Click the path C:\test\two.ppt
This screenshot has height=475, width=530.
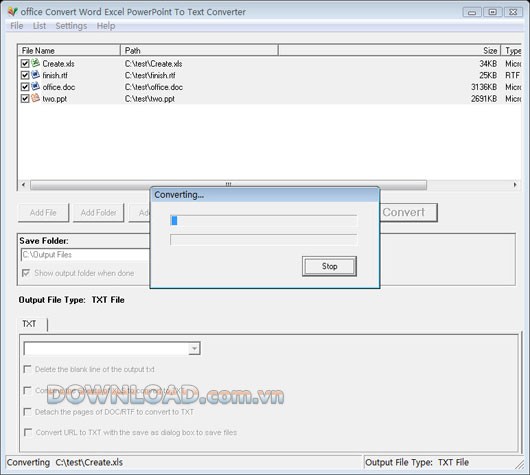coord(150,99)
